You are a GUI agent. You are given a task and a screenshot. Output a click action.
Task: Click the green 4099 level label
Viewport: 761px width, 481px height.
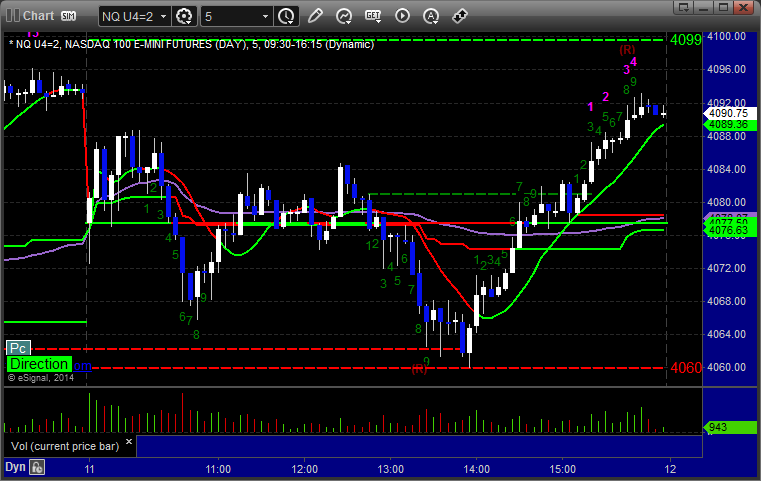[686, 40]
